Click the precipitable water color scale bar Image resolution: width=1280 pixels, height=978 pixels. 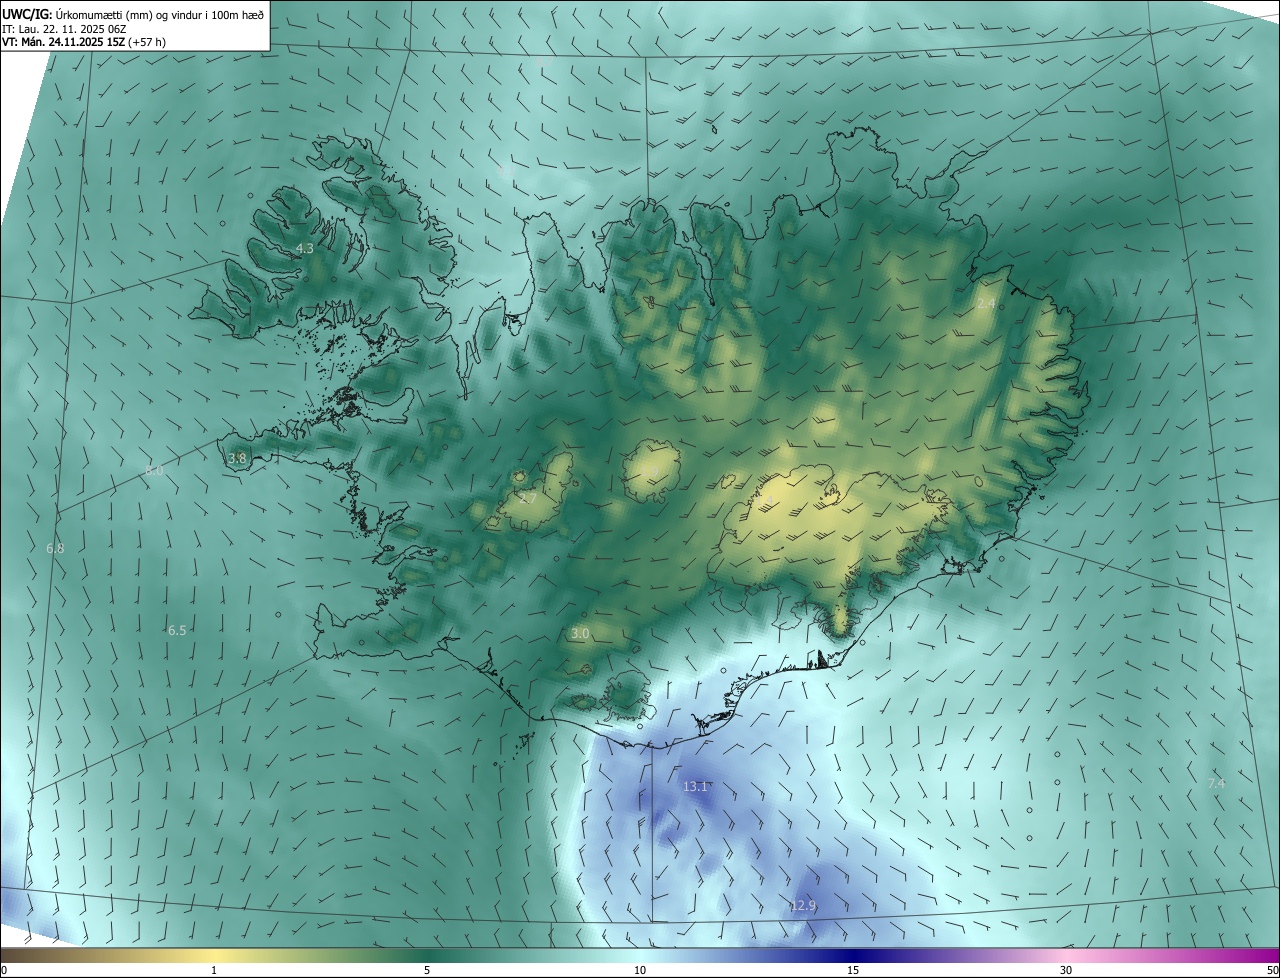[x=640, y=955]
